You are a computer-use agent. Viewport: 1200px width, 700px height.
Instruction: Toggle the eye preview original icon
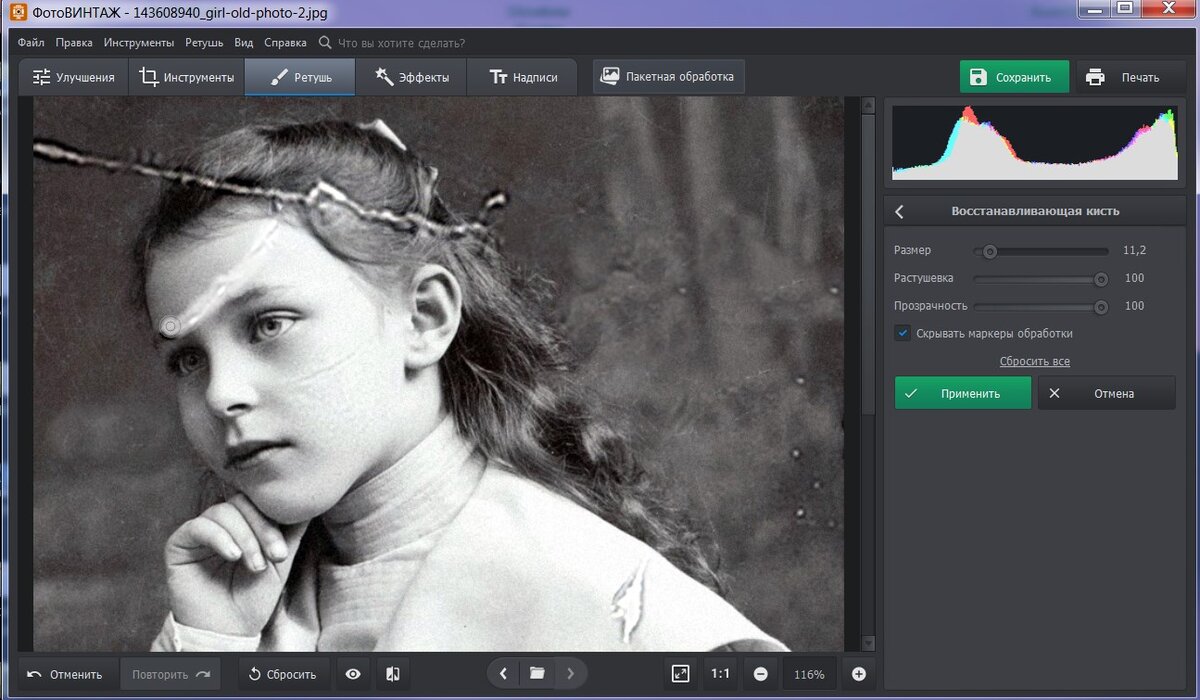[353, 674]
